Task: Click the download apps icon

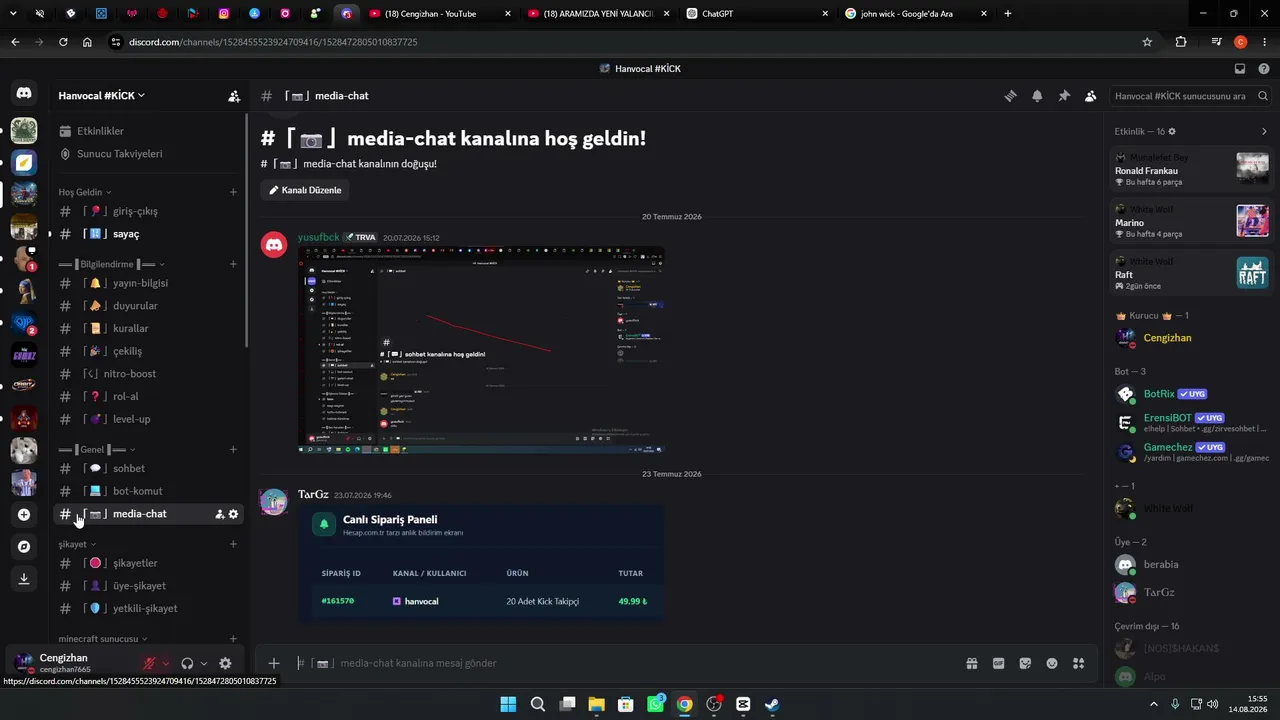Action: tap(24, 579)
